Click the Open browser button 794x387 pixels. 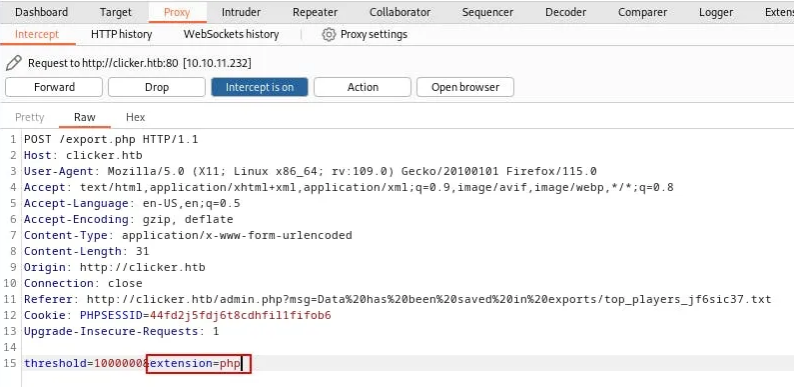[465, 87]
